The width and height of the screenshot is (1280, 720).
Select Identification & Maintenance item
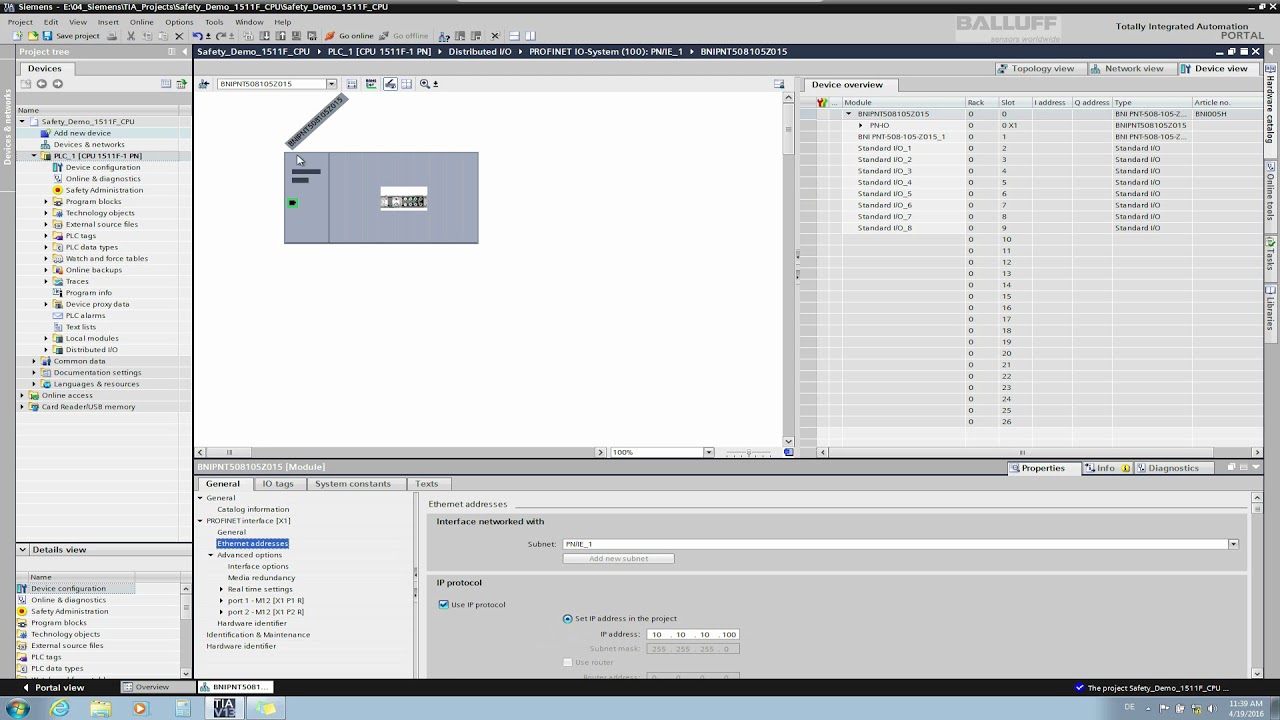pyautogui.click(x=258, y=634)
